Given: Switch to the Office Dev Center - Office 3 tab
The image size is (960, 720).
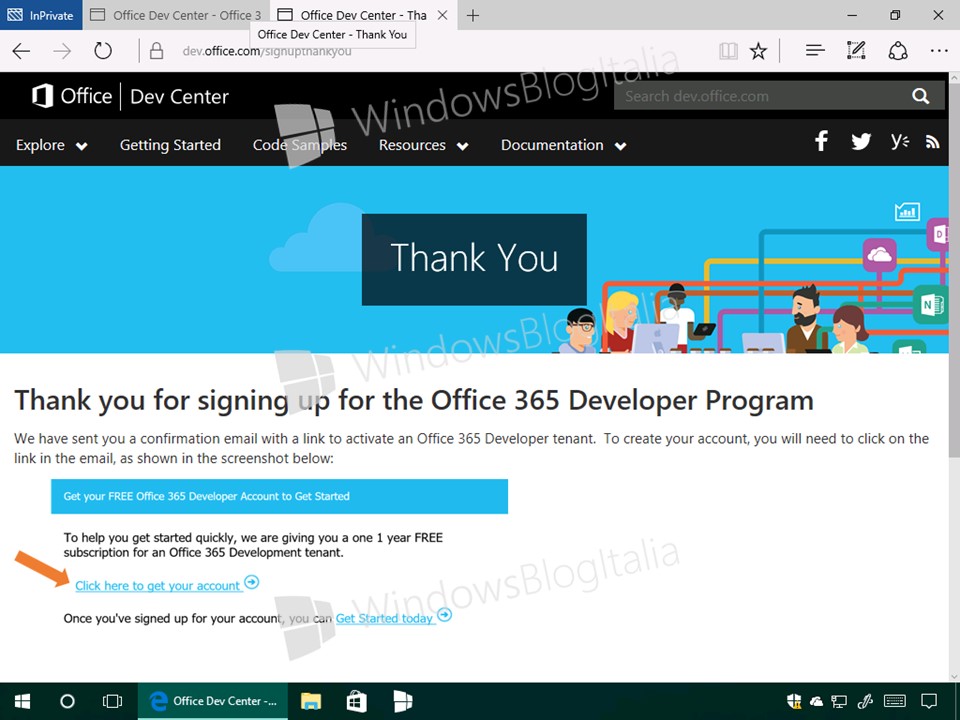Looking at the screenshot, I should [176, 15].
